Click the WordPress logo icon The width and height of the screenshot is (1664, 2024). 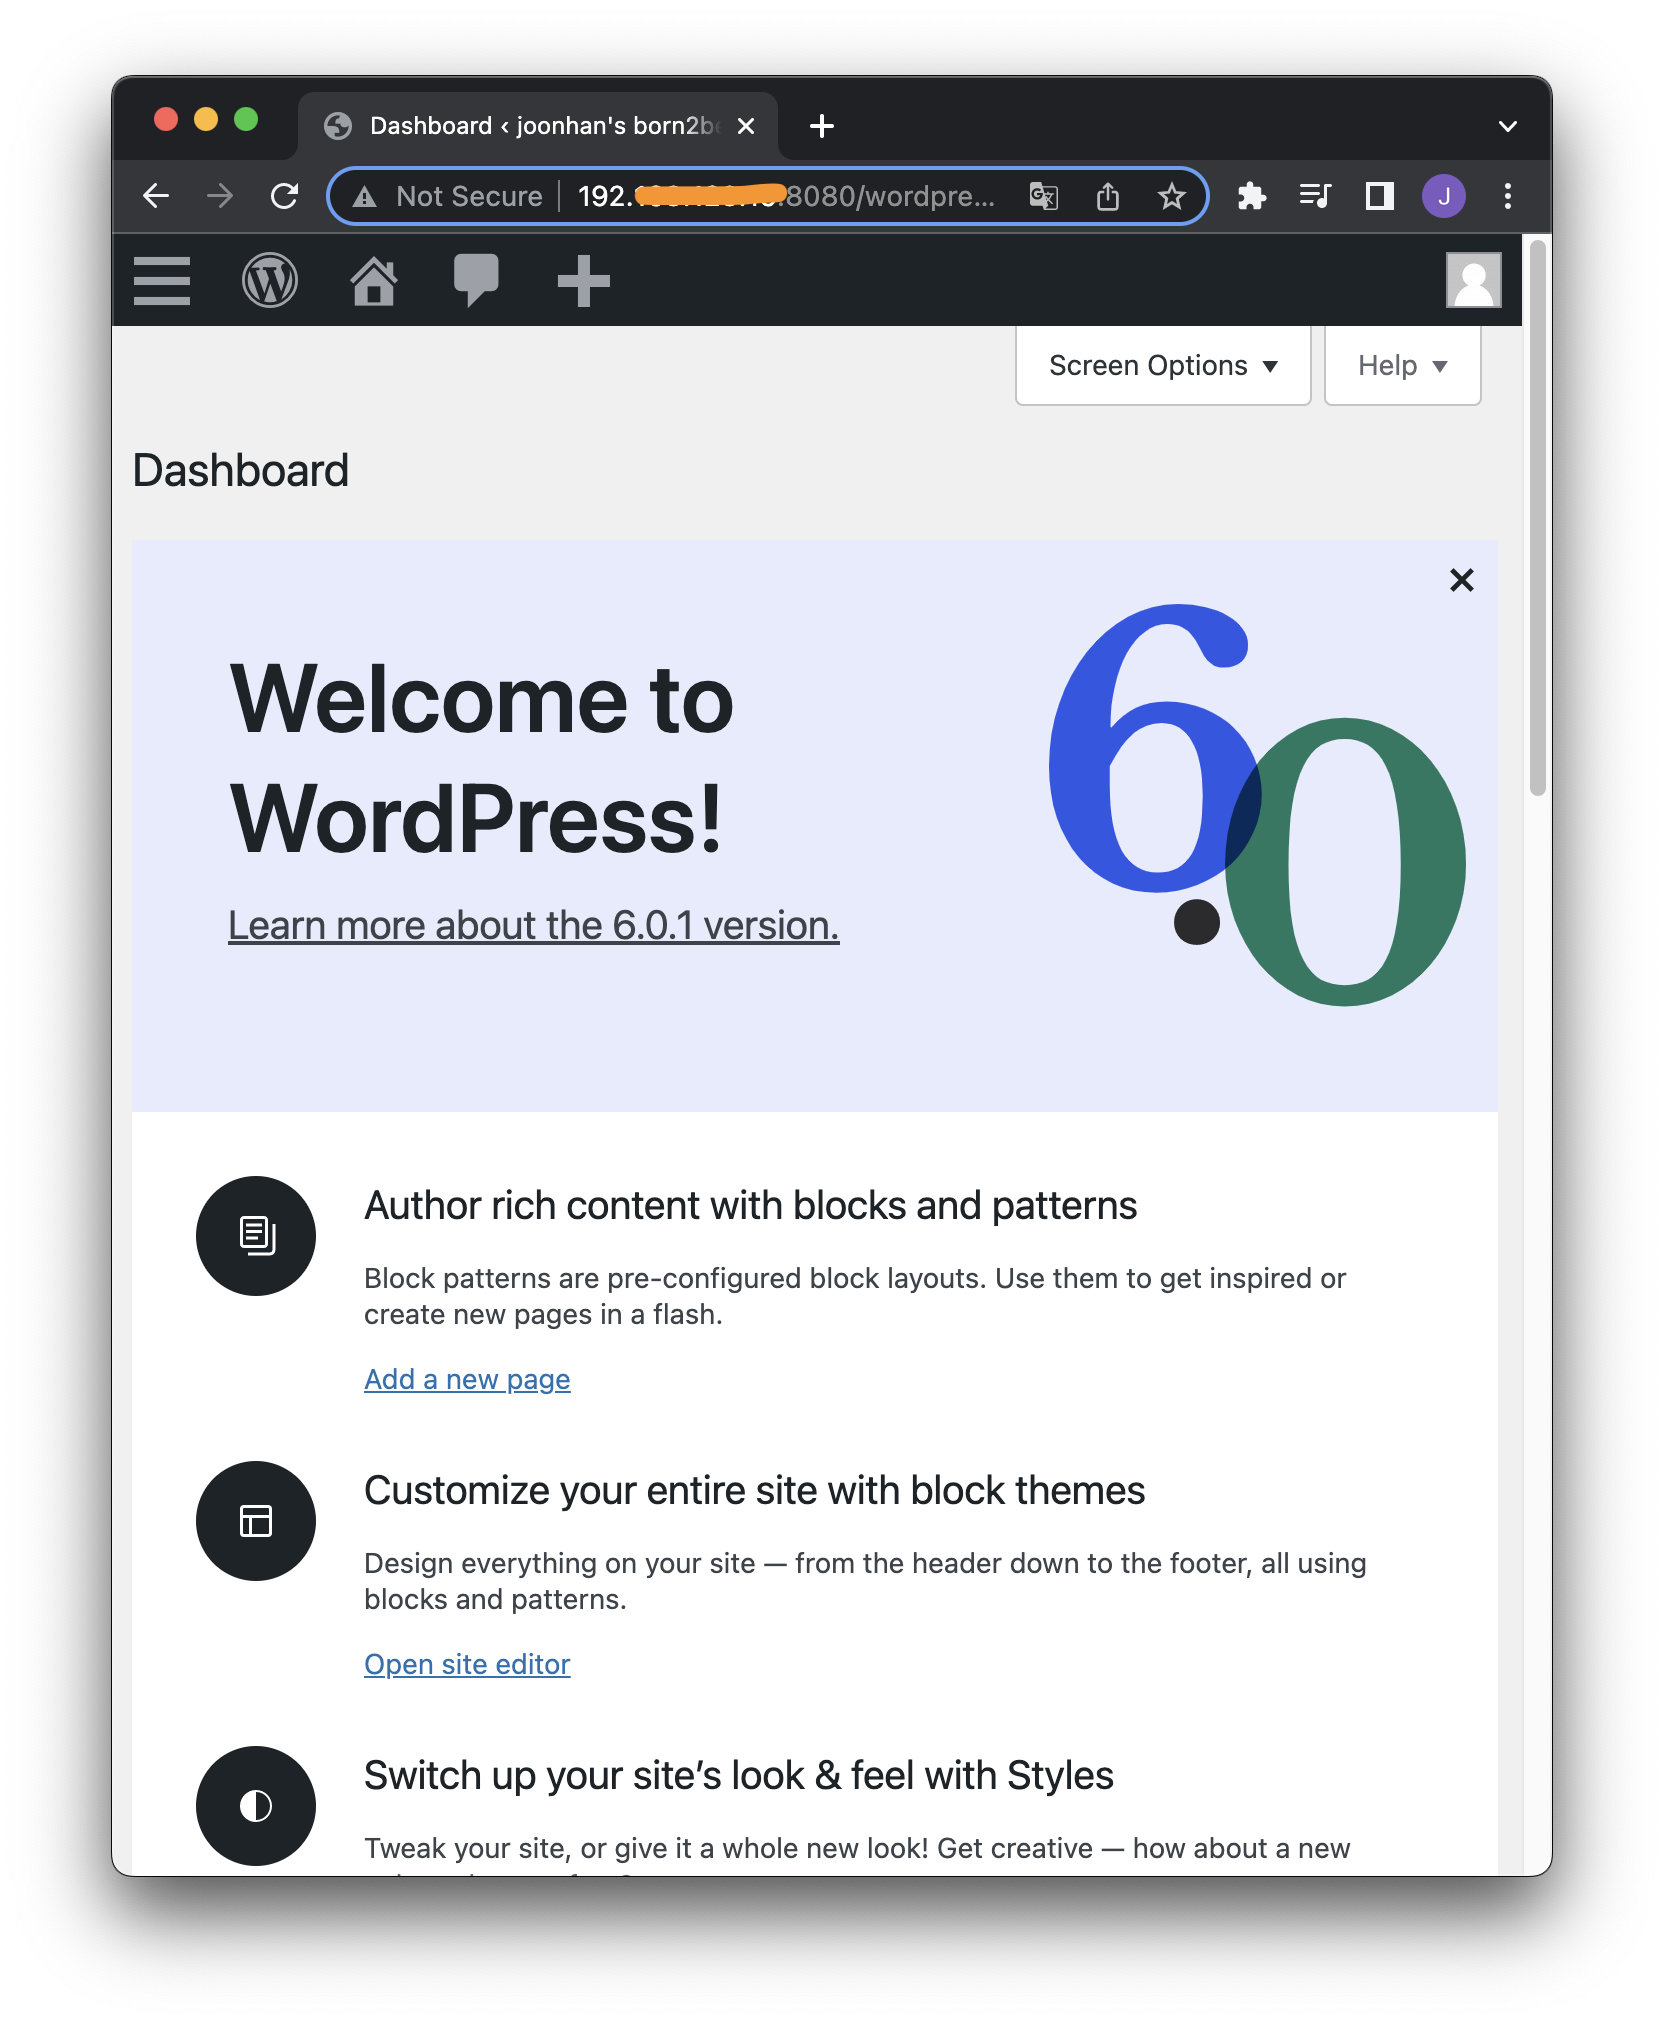pyautogui.click(x=270, y=280)
